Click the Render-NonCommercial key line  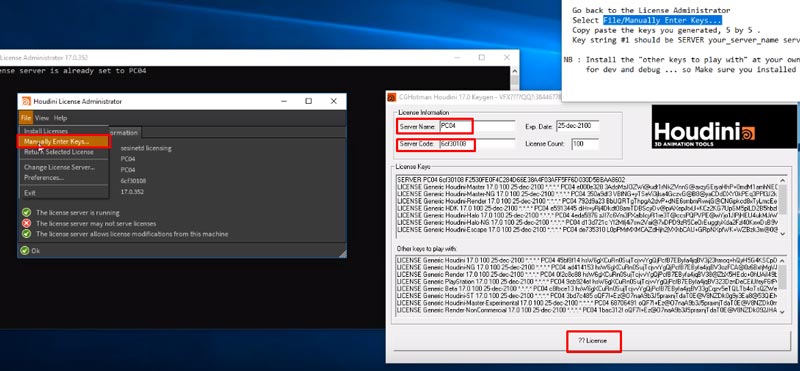(x=587, y=310)
